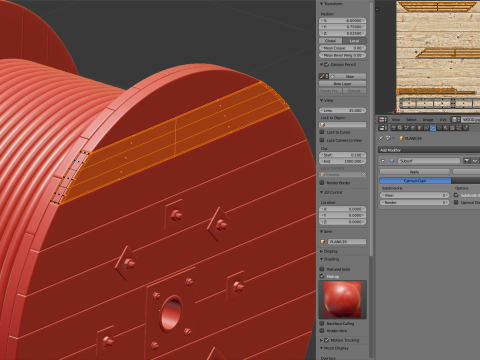Click the image browse icon beside WOOD
The width and height of the screenshot is (480, 360).
coord(456,119)
